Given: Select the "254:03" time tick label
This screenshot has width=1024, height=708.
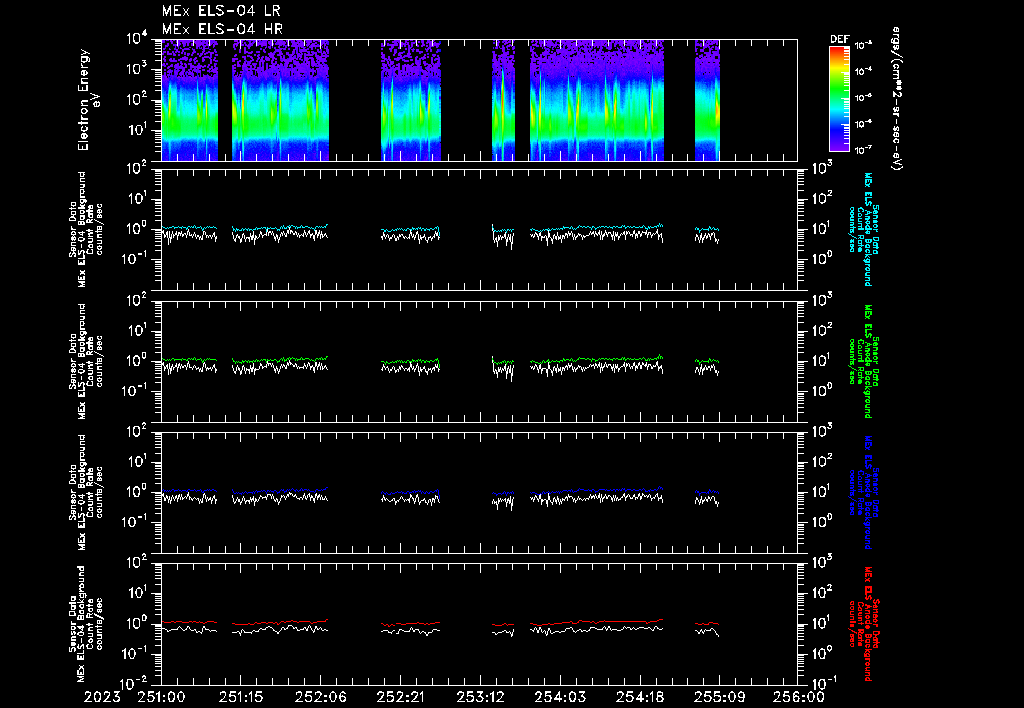Looking at the screenshot, I should click(x=560, y=697).
